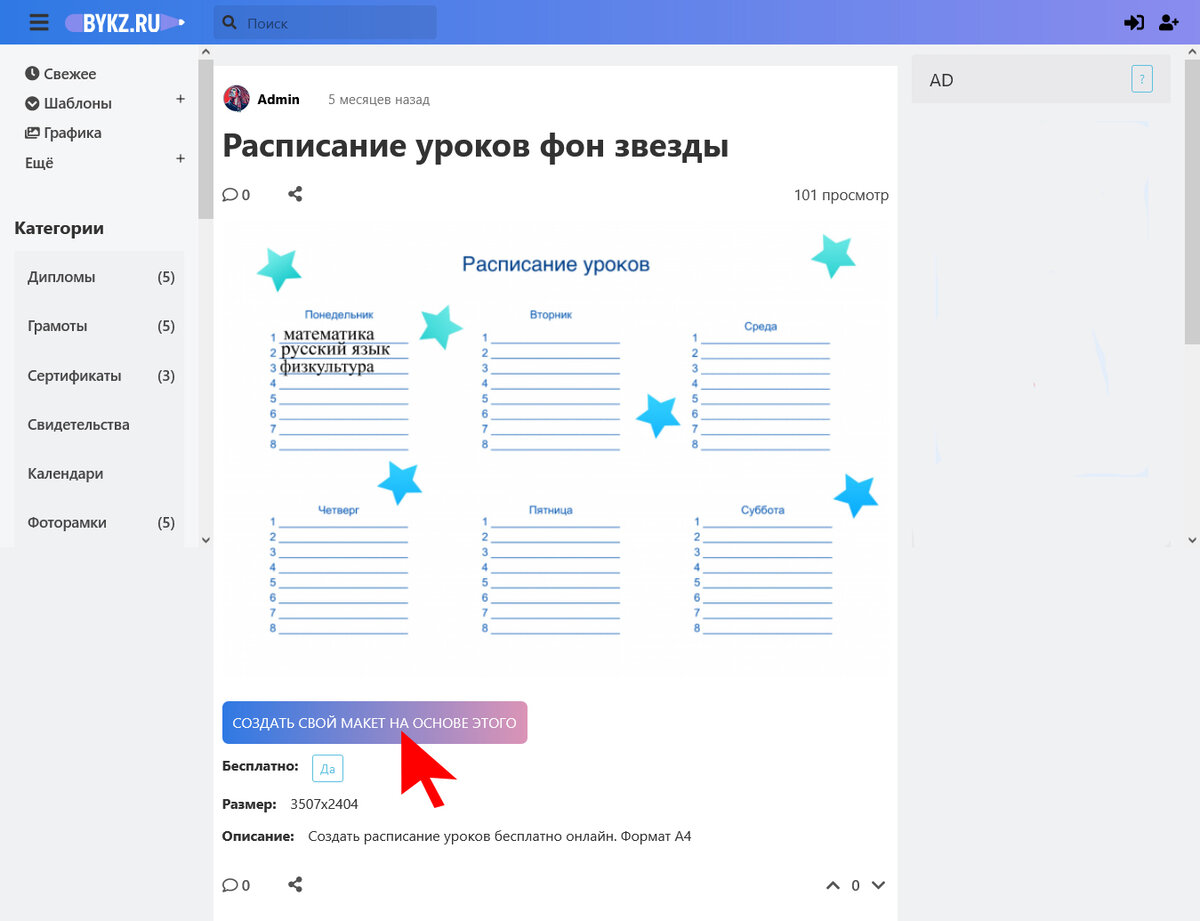Open comments via the speech bubble under the title
This screenshot has width=1200, height=921.
[231, 194]
